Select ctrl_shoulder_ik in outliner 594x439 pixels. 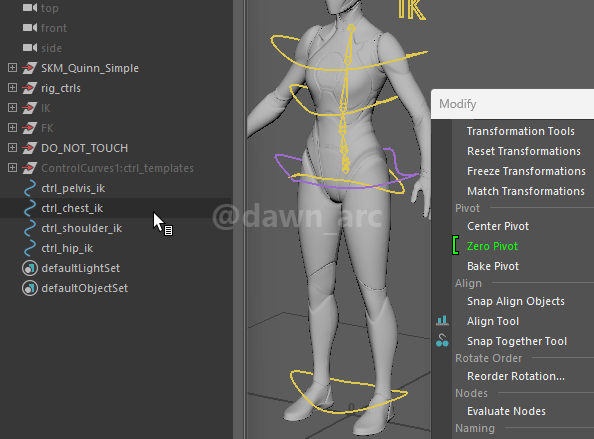tap(81, 228)
